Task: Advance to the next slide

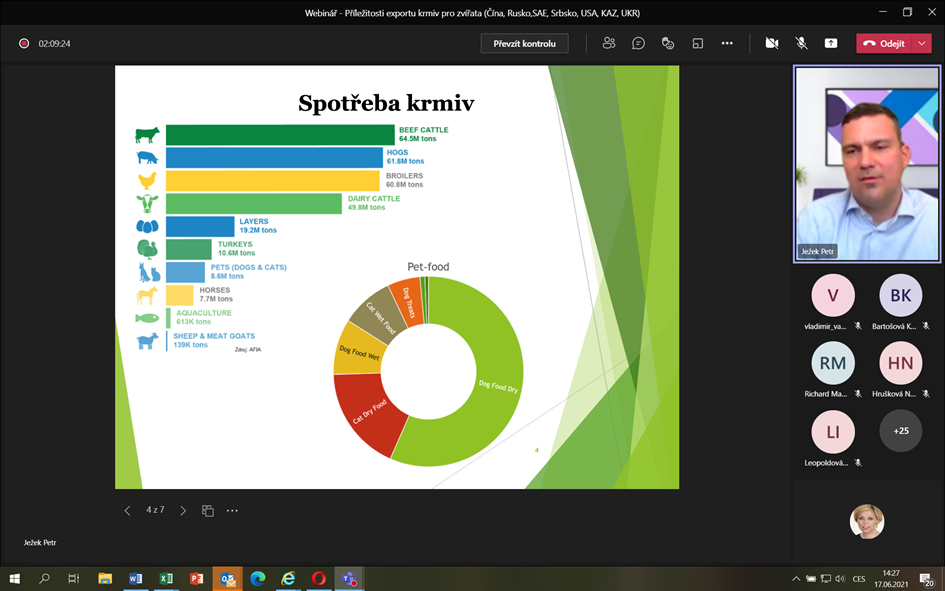Action: point(183,511)
